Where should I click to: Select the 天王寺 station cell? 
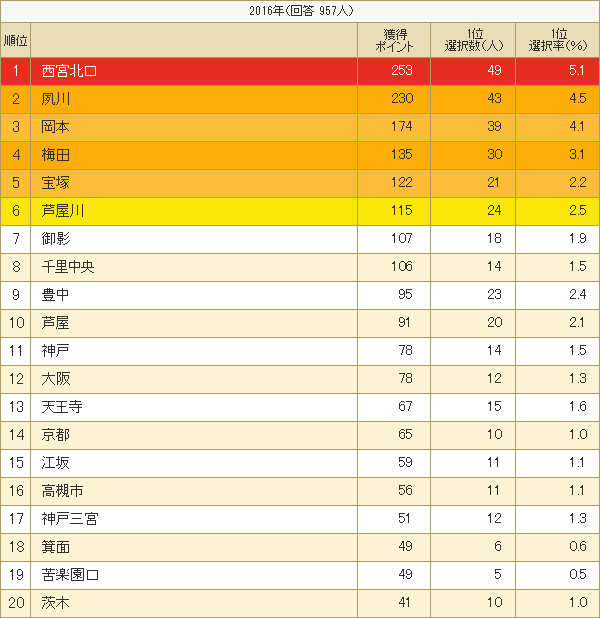tap(62, 407)
